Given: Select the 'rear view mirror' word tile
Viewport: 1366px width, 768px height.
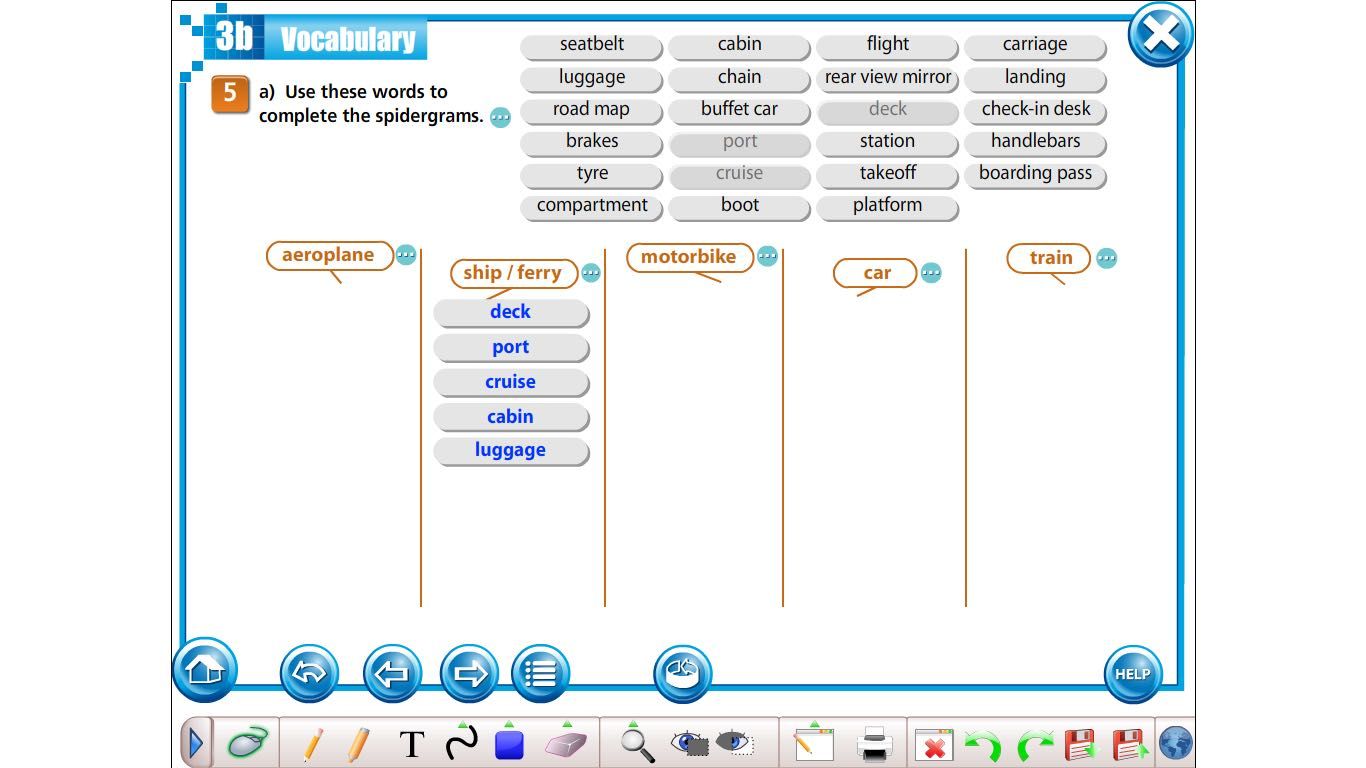Looking at the screenshot, I should coord(888,78).
